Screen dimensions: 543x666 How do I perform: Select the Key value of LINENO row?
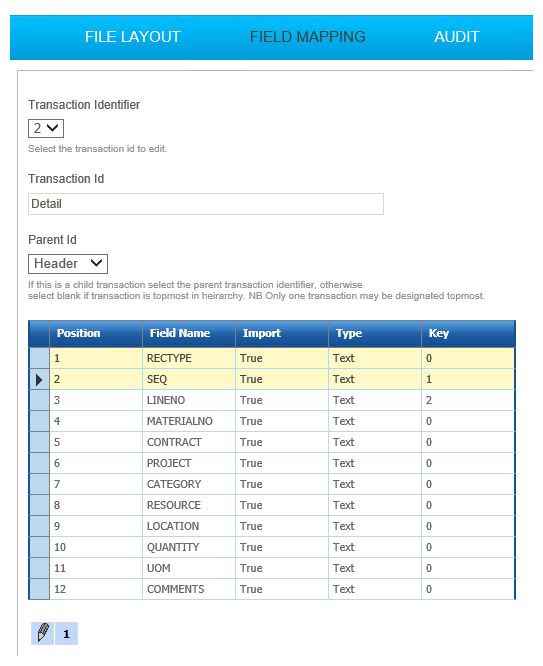468,401
